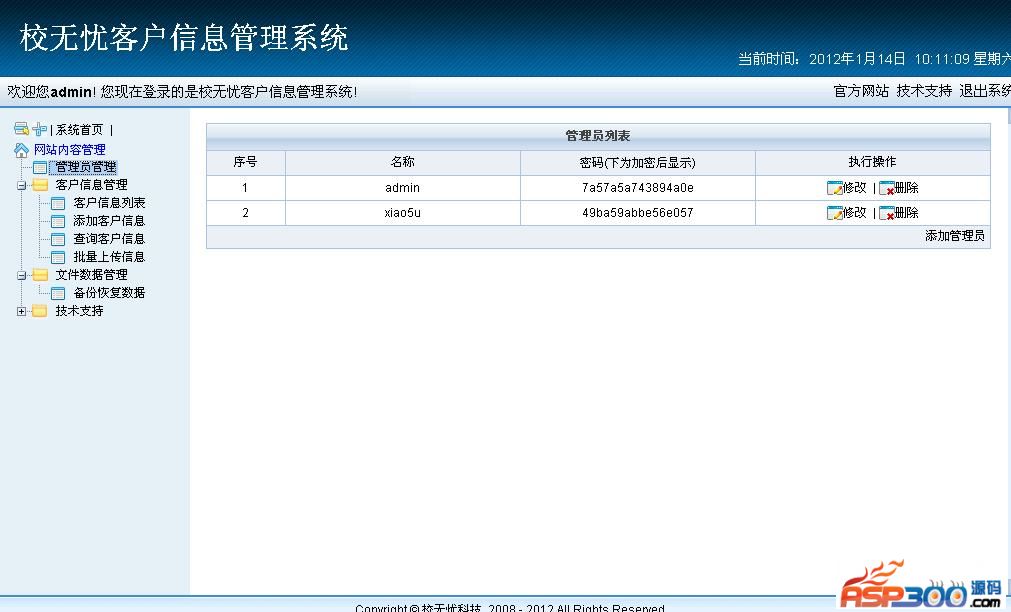Viewport: 1011px width, 612px height.
Task: Click the delete icon in the xiao5u row
Action: click(887, 213)
